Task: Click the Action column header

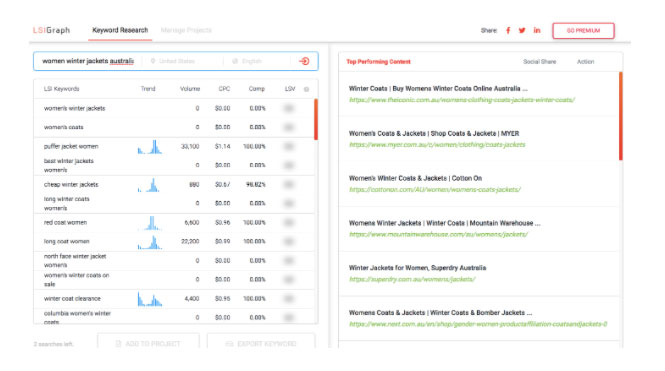Action: (585, 61)
